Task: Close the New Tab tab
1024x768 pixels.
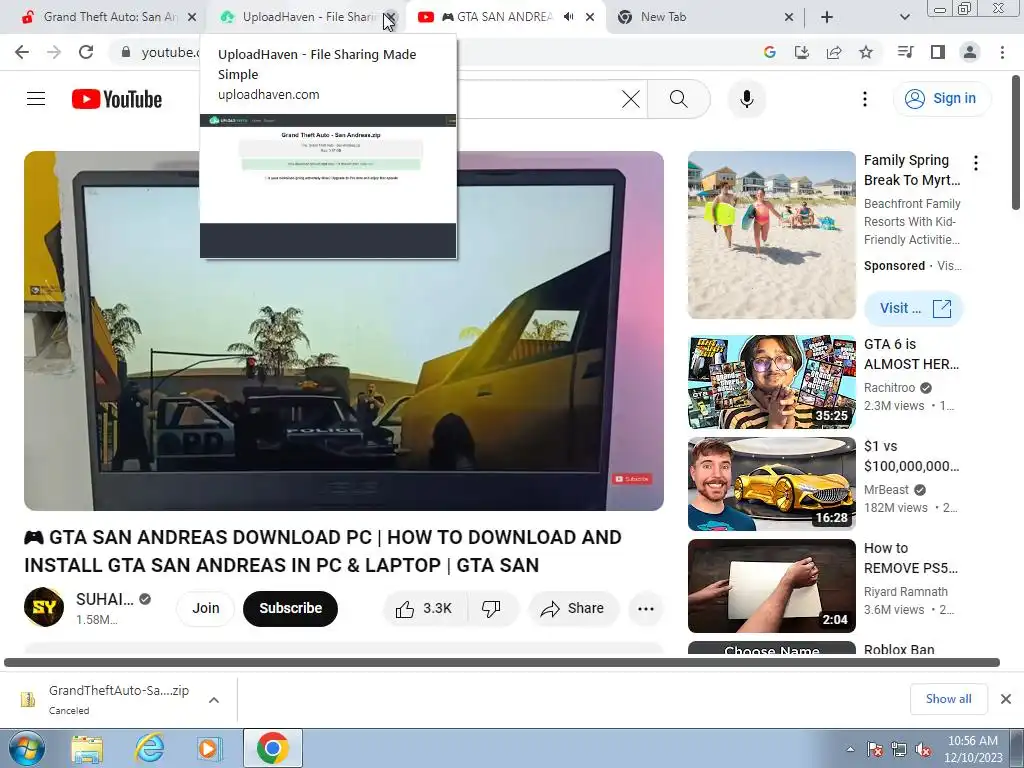Action: (x=789, y=17)
